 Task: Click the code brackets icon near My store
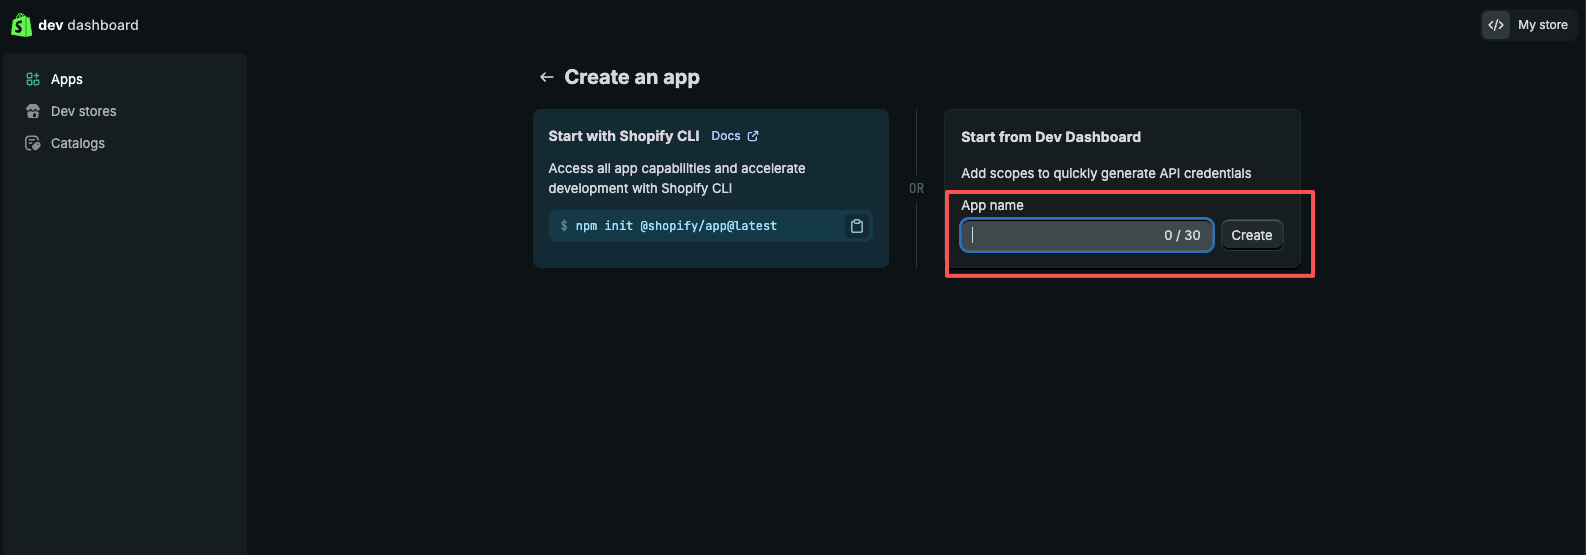[1496, 25]
